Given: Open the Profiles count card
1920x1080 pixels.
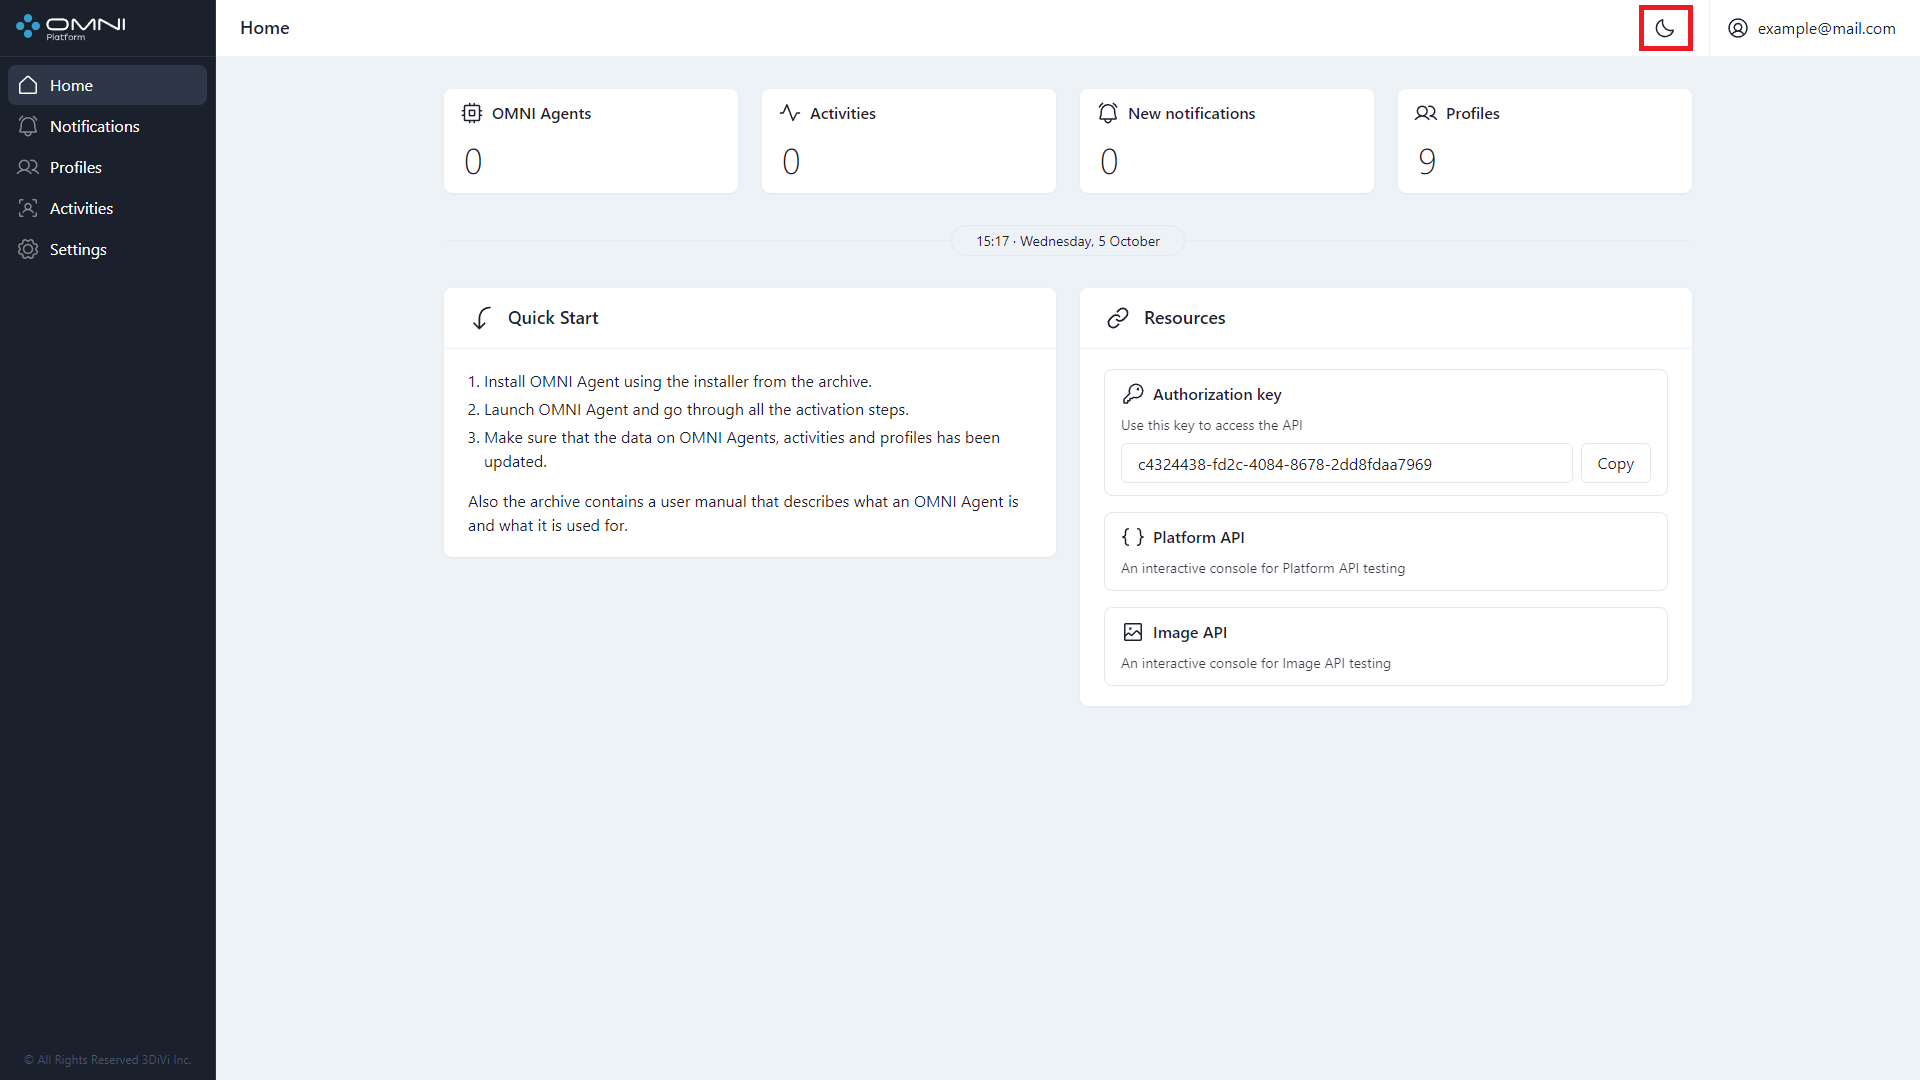Looking at the screenshot, I should coord(1544,141).
